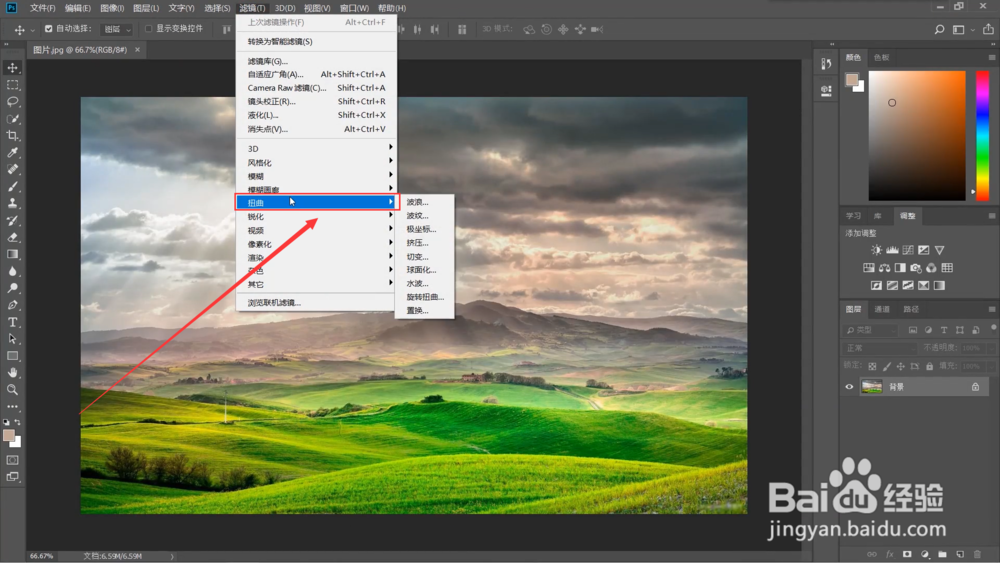Hide the 背景 layer with eye icon
Image resolution: width=1000 pixels, height=563 pixels.
pos(849,386)
